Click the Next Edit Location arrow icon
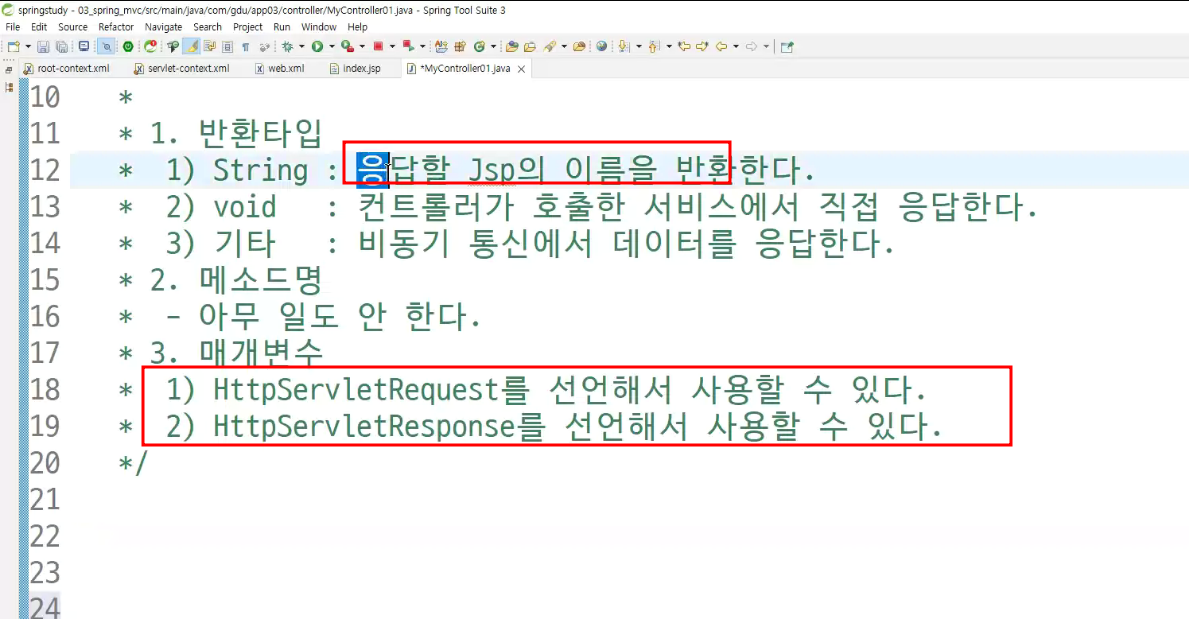Screen dimensions: 1189x619 (701, 47)
